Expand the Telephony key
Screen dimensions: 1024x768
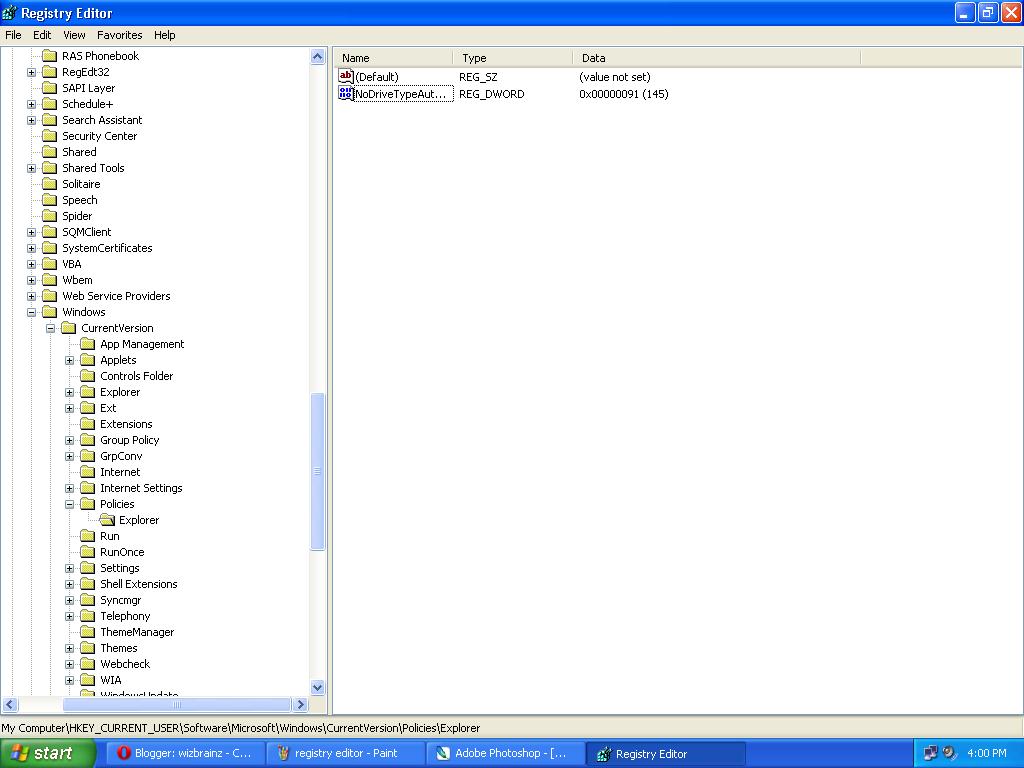pyautogui.click(x=69, y=616)
